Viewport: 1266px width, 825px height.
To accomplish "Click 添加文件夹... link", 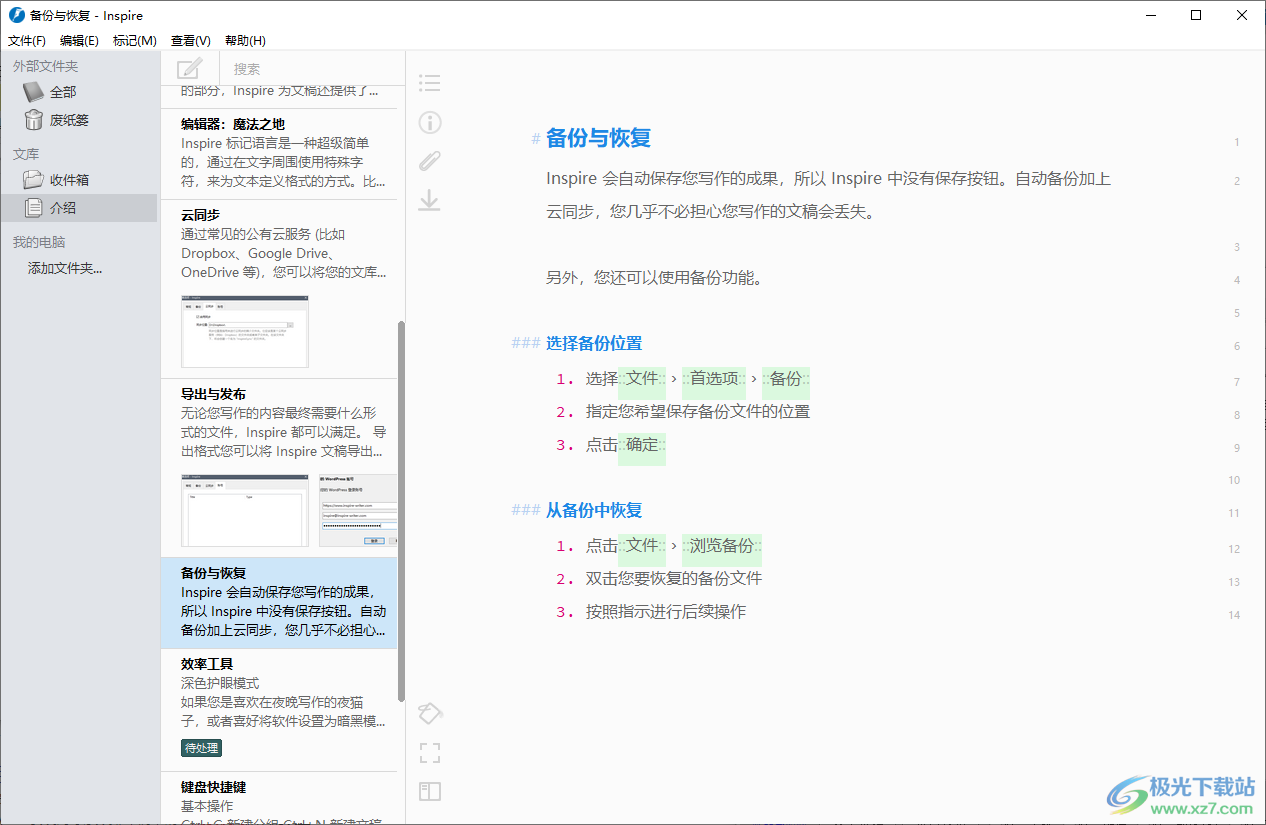I will pos(65,268).
